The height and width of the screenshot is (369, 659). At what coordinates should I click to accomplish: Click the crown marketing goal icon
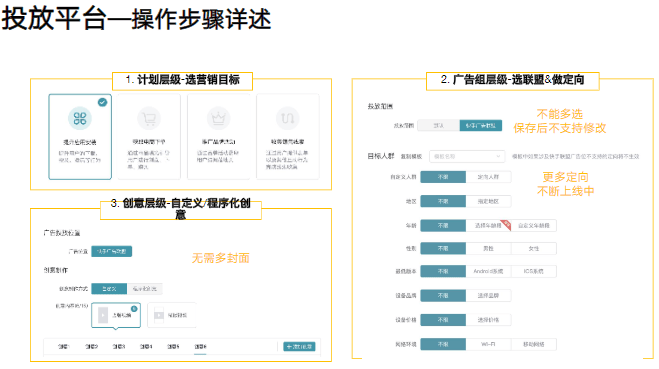click(x=218, y=119)
